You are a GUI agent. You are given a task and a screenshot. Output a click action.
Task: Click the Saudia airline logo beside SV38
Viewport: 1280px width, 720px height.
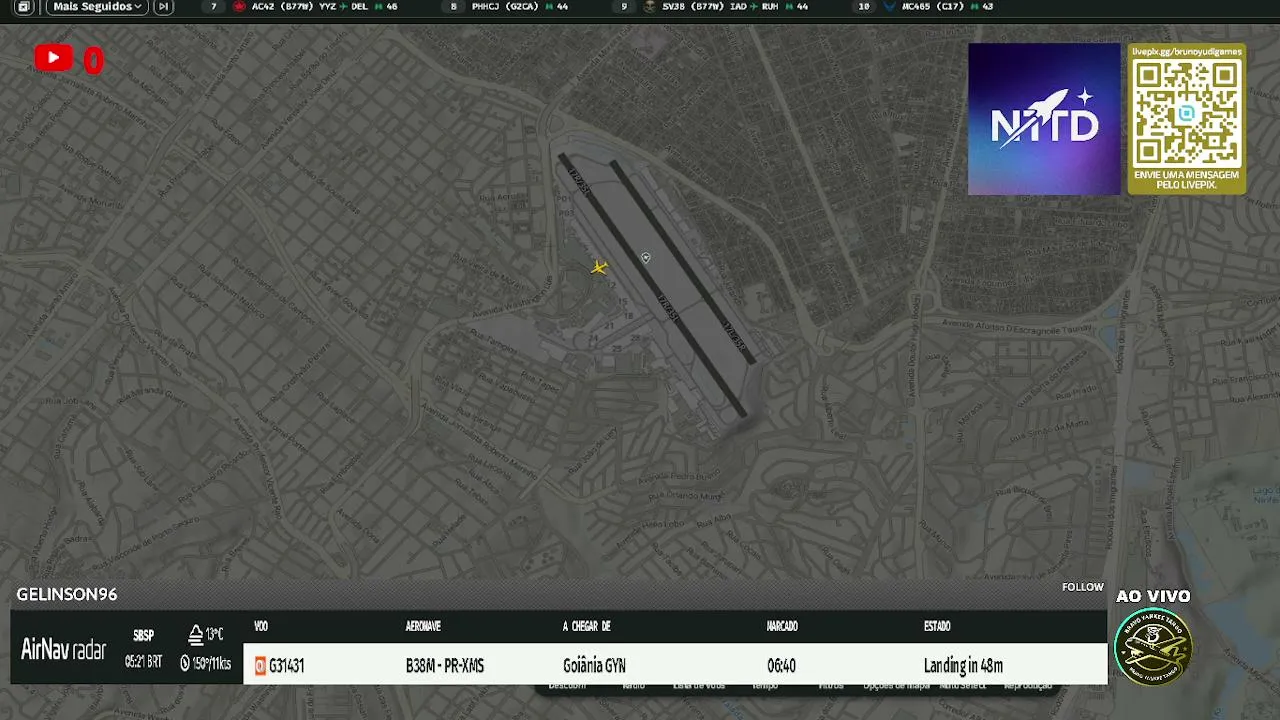(x=650, y=7)
